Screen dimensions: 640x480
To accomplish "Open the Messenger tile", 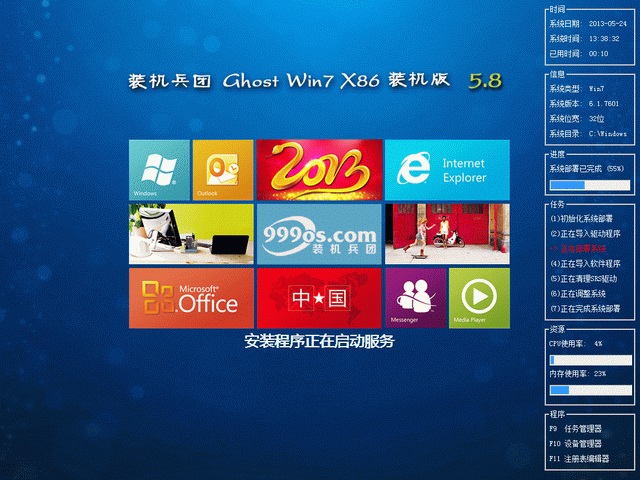I will point(416,298).
